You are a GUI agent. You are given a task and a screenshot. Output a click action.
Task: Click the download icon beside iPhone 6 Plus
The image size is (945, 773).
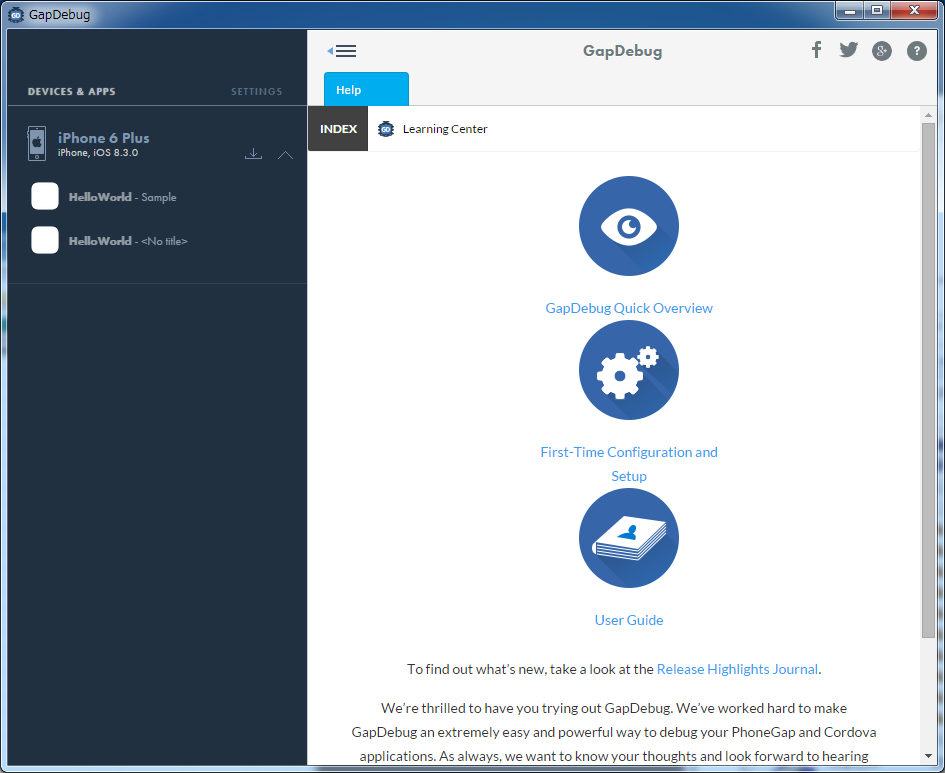[253, 154]
